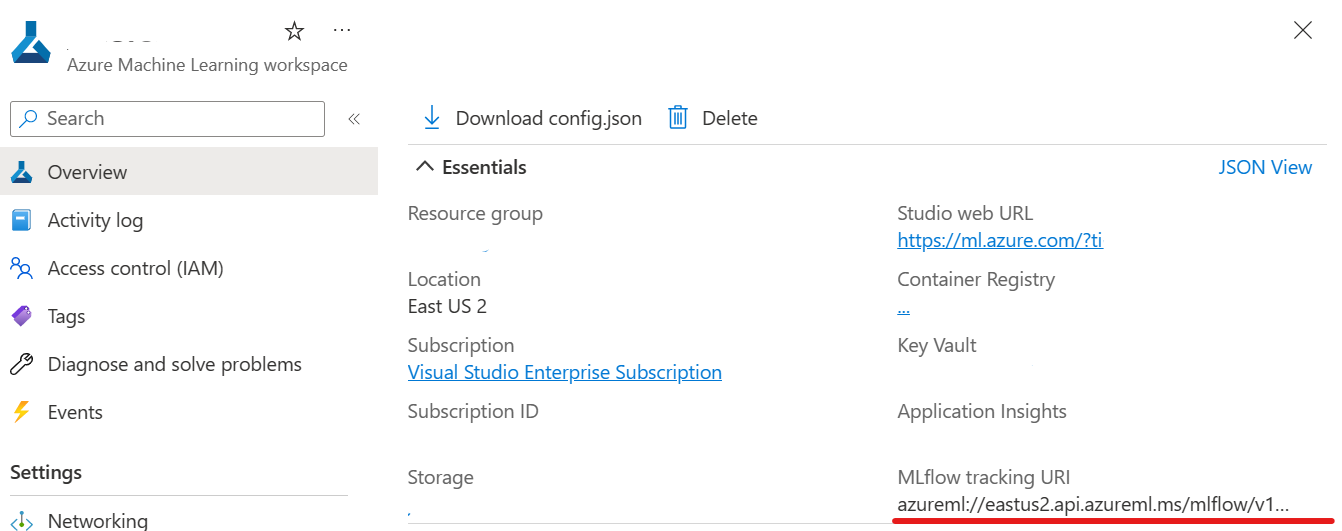
Task: Favorite the workspace with the star icon
Action: (x=294, y=31)
